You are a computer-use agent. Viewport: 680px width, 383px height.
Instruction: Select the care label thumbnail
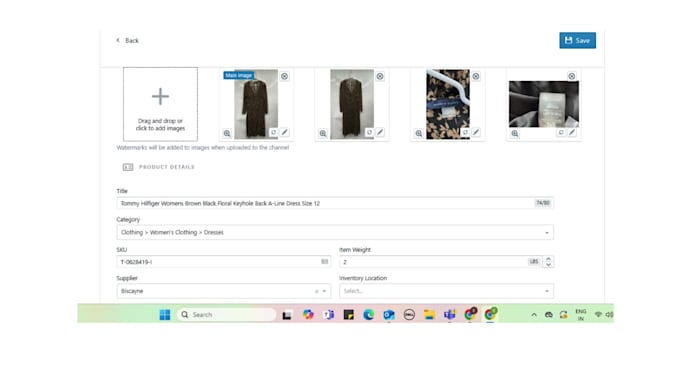[x=543, y=104]
